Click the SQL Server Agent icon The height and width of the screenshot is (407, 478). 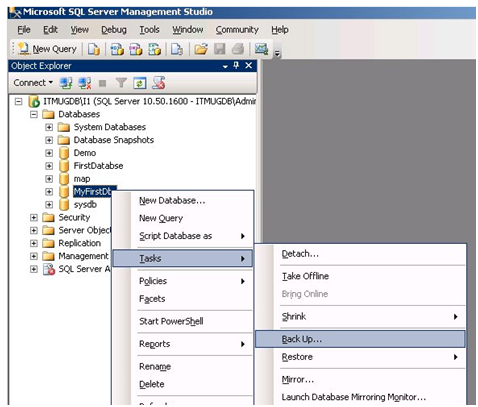49,269
